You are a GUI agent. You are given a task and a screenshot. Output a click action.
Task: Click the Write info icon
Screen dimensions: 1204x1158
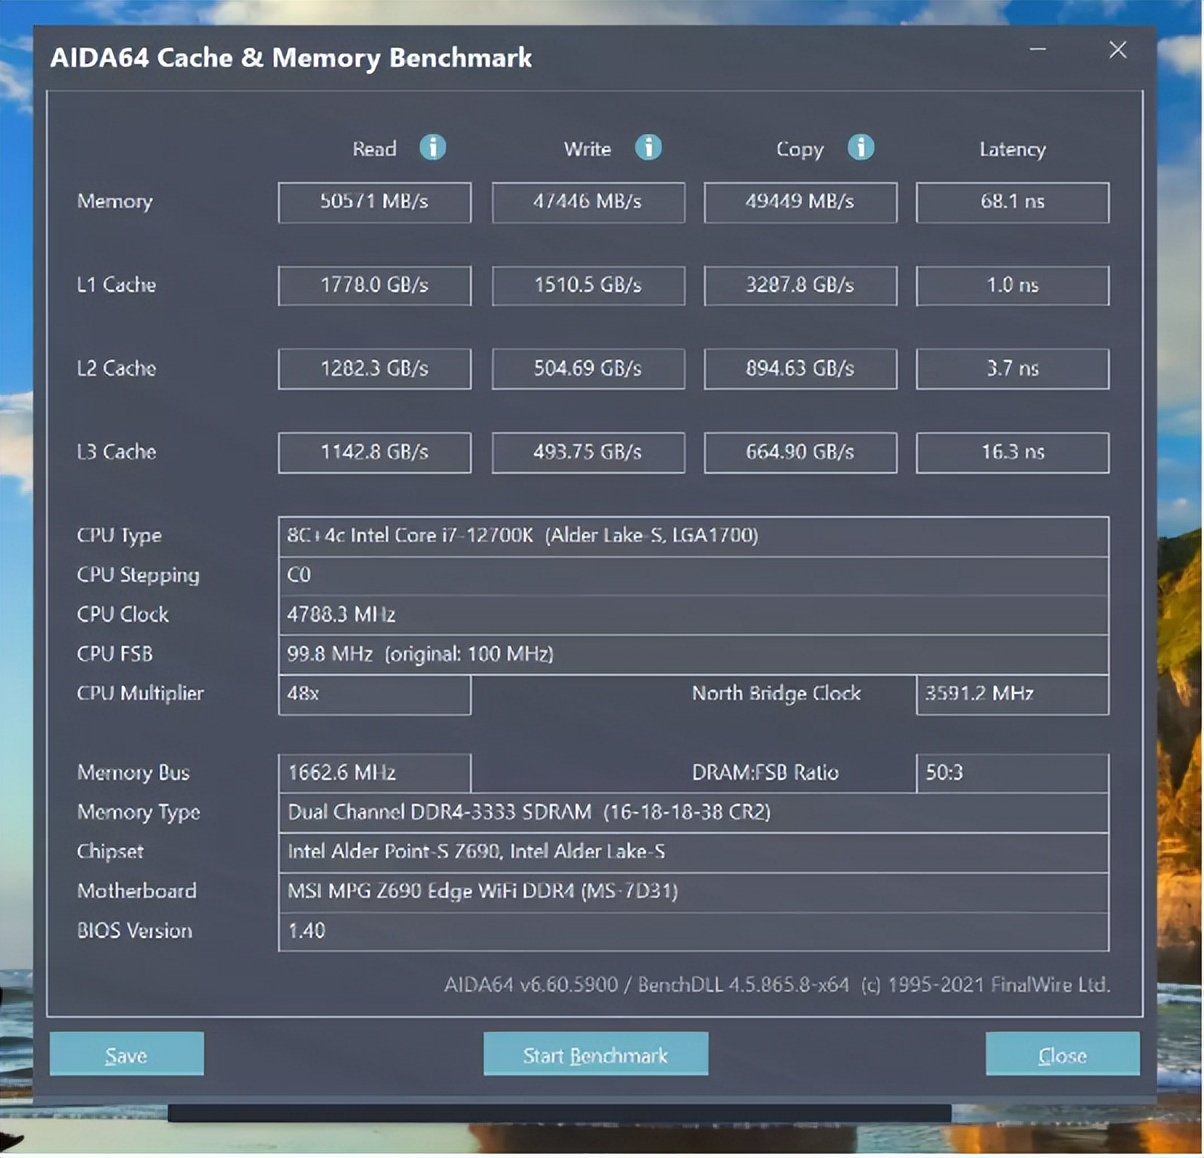coord(648,148)
